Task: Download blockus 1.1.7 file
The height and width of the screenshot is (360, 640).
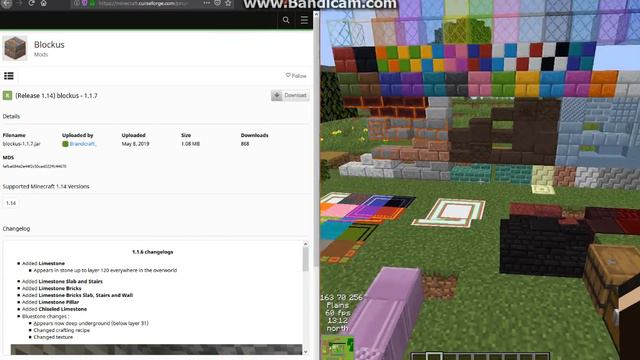Action: 290,95
